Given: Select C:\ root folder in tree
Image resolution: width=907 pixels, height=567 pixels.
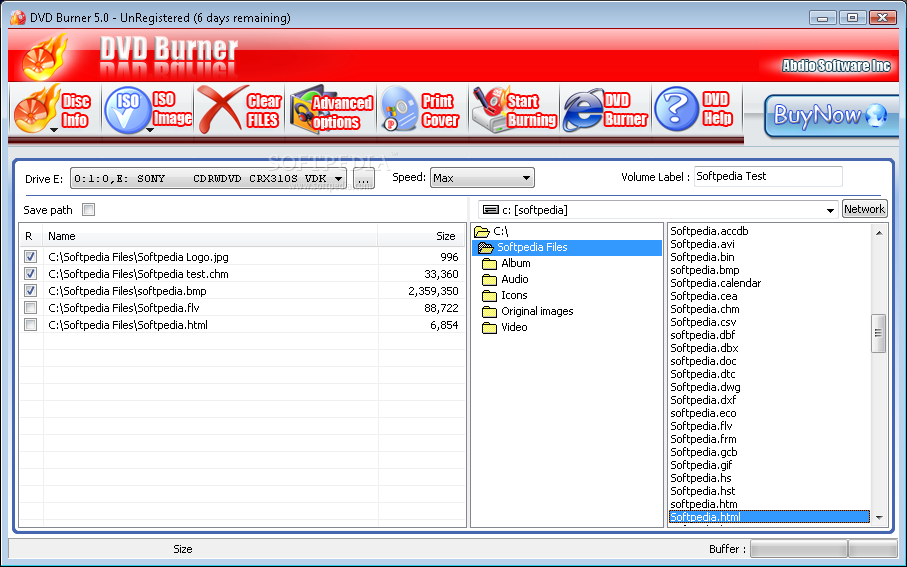Looking at the screenshot, I should coord(492,231).
